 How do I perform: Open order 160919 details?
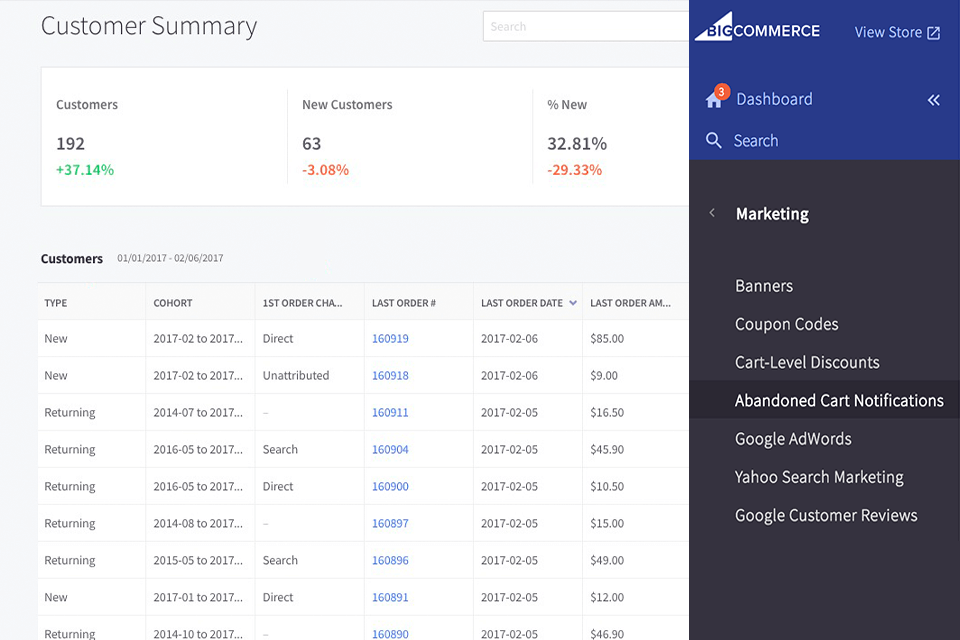tap(389, 338)
